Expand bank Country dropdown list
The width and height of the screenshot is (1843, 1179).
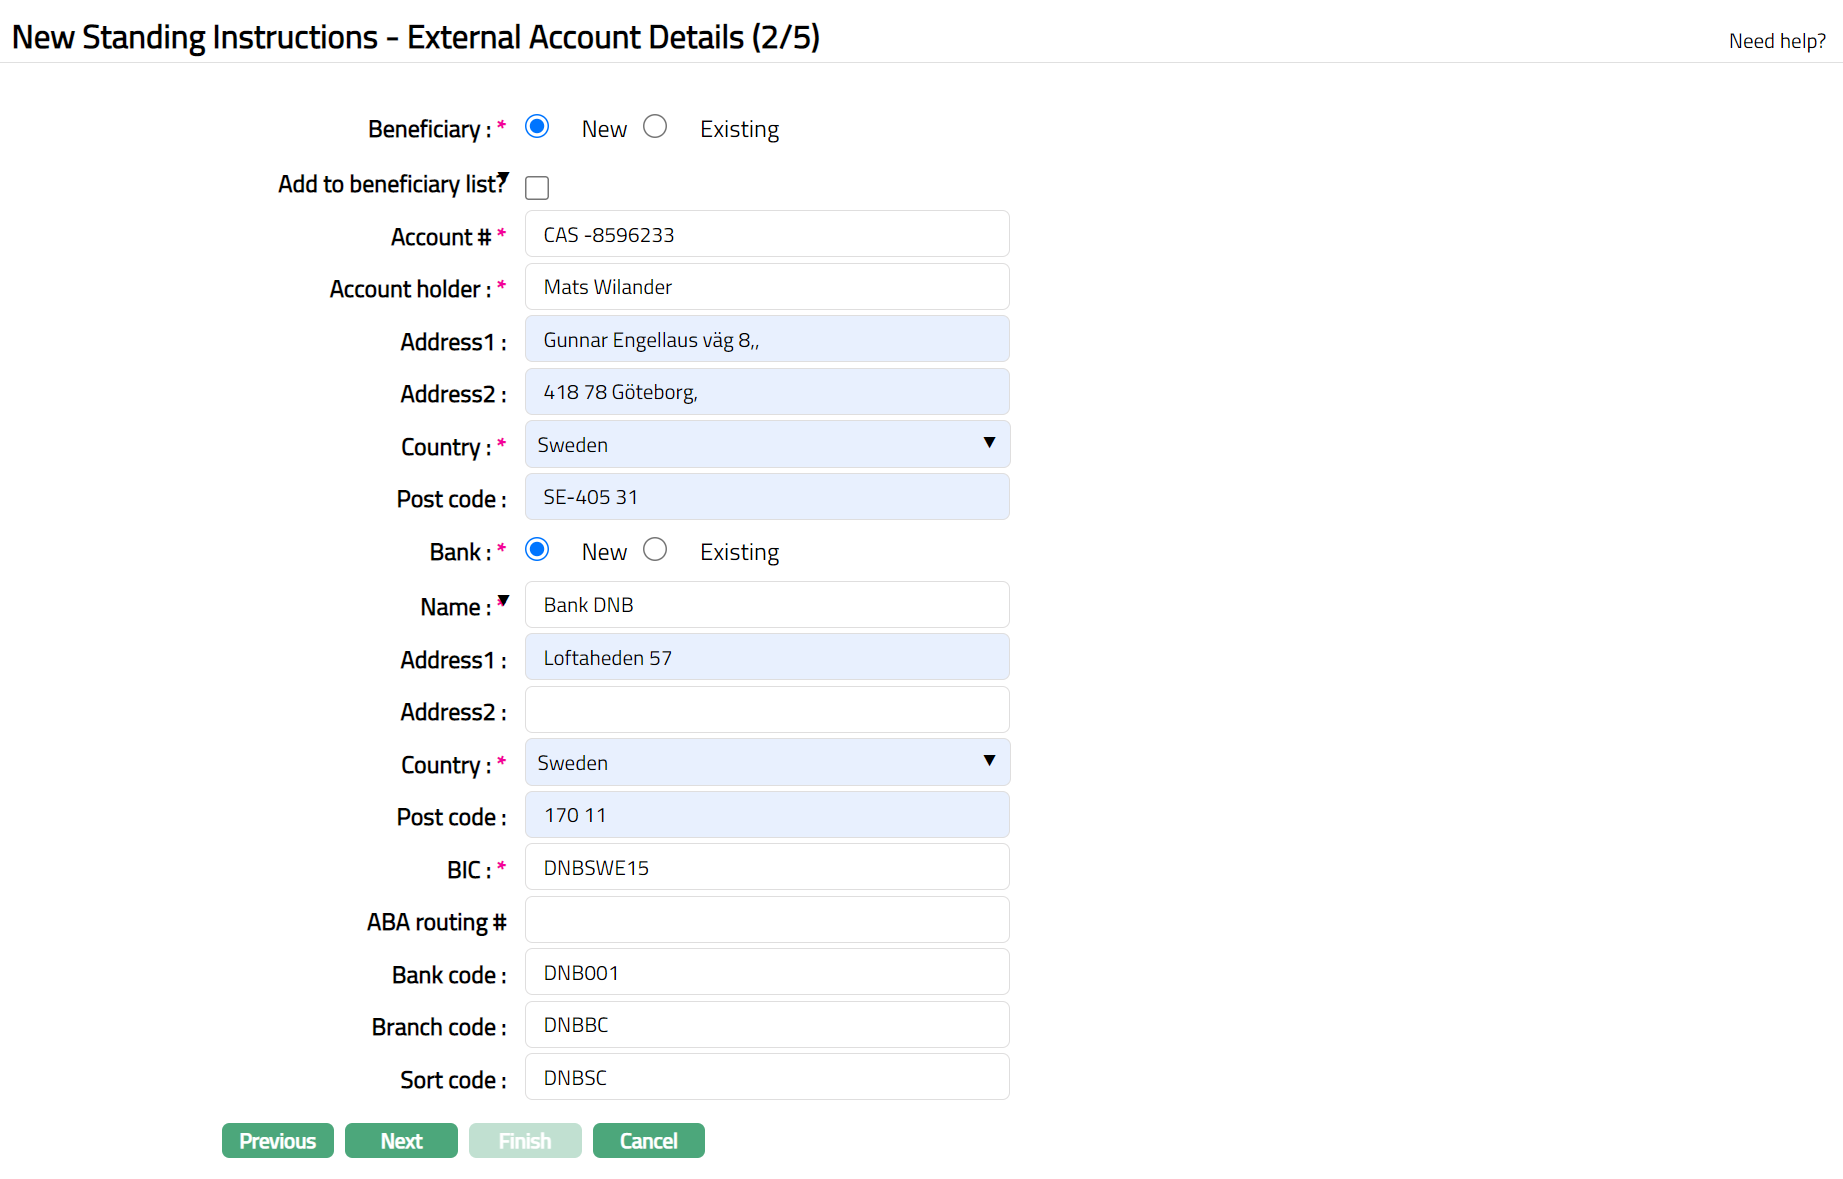pyautogui.click(x=767, y=762)
